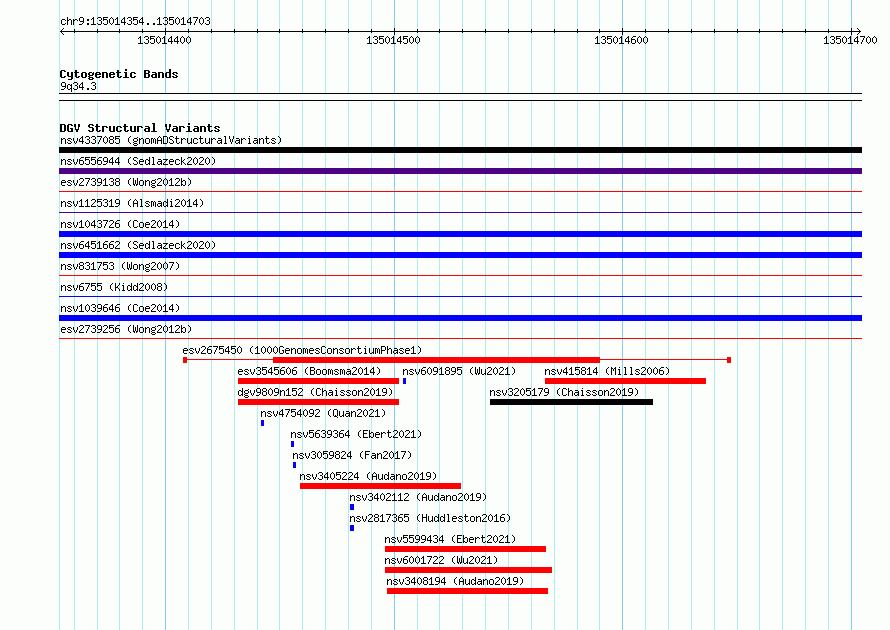
Task: Select nsv3059824 (Fan2017) label
Action: [x=352, y=455]
